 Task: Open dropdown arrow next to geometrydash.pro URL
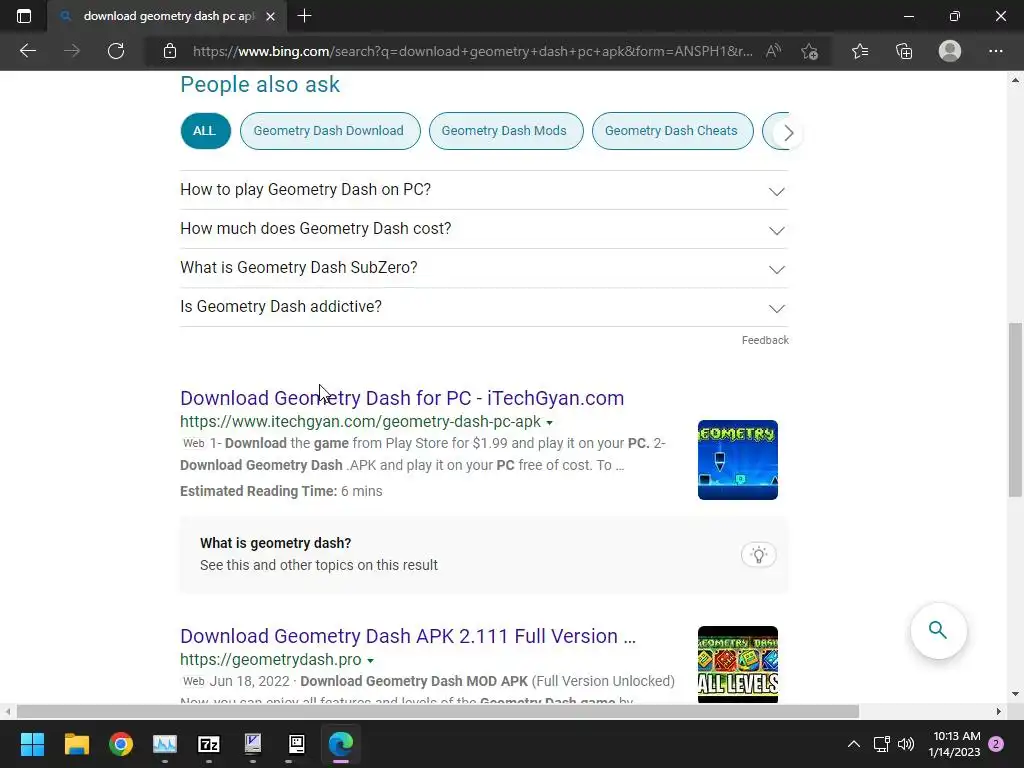[370, 660]
